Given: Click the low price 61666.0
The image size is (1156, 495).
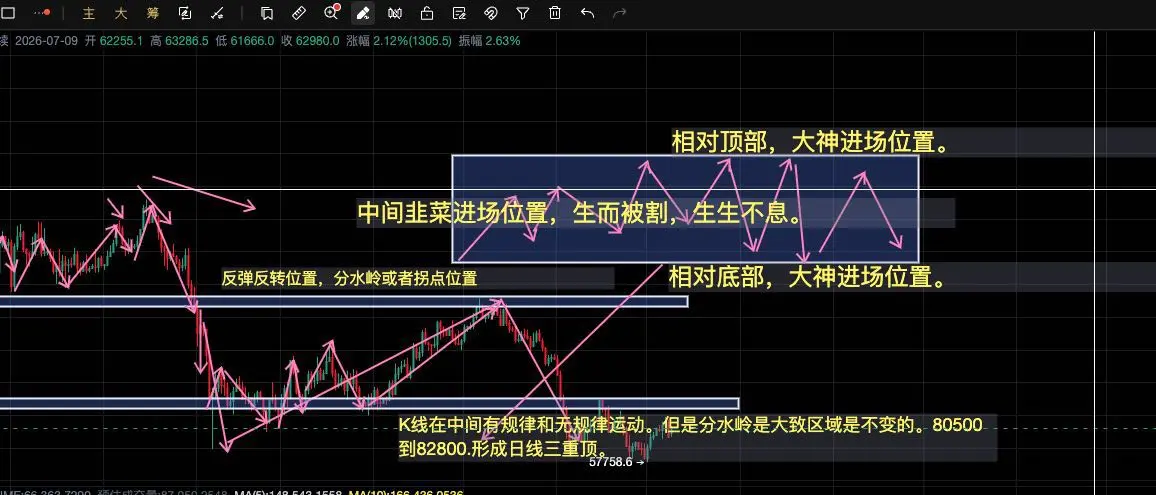Looking at the screenshot, I should click(252, 41).
